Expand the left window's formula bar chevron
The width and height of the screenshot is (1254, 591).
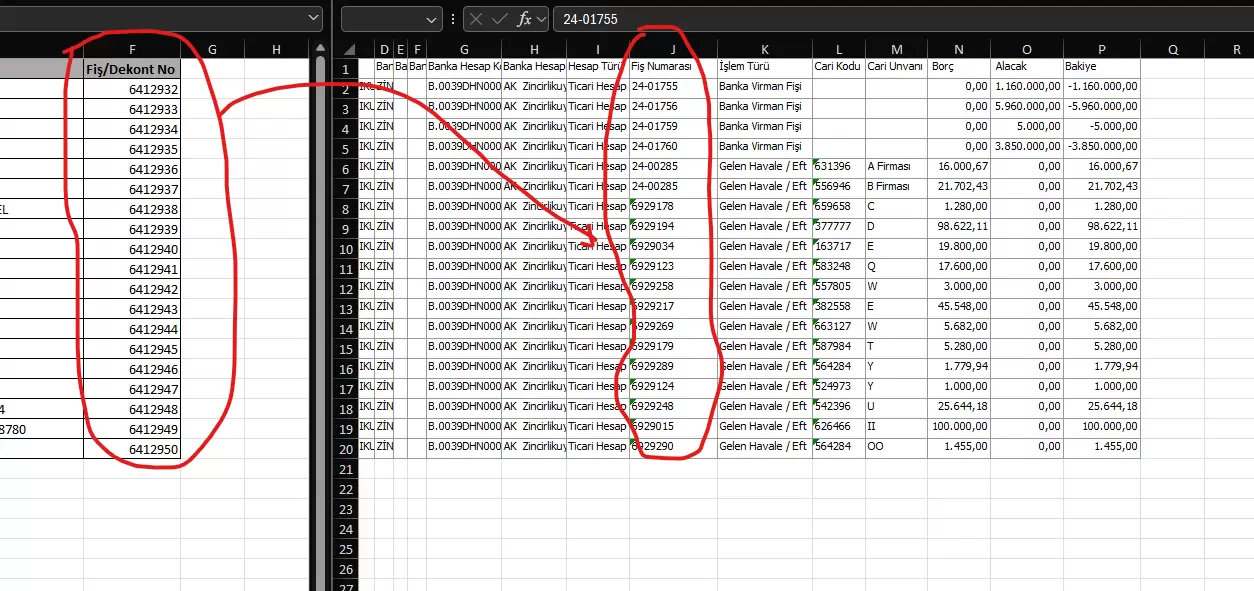(x=314, y=19)
